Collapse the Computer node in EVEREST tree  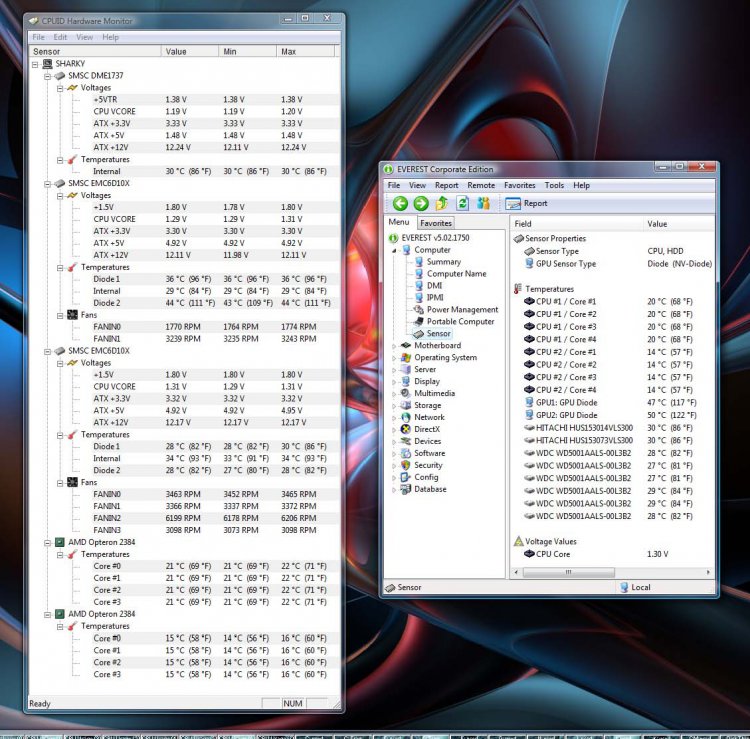tap(394, 250)
